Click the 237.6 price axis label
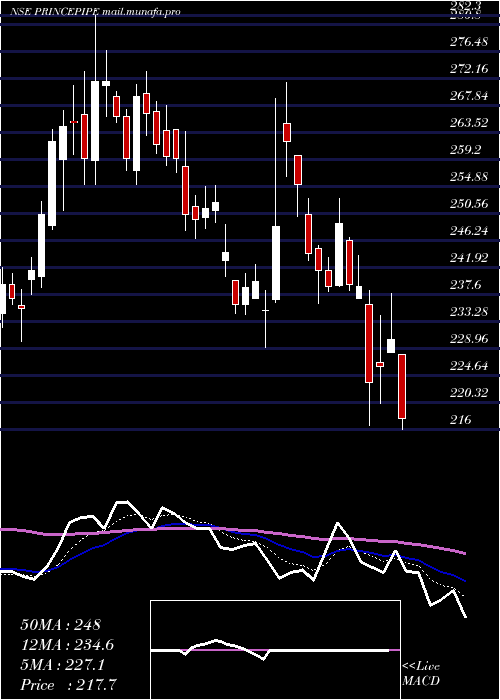The height and width of the screenshot is (700, 500). [465, 284]
